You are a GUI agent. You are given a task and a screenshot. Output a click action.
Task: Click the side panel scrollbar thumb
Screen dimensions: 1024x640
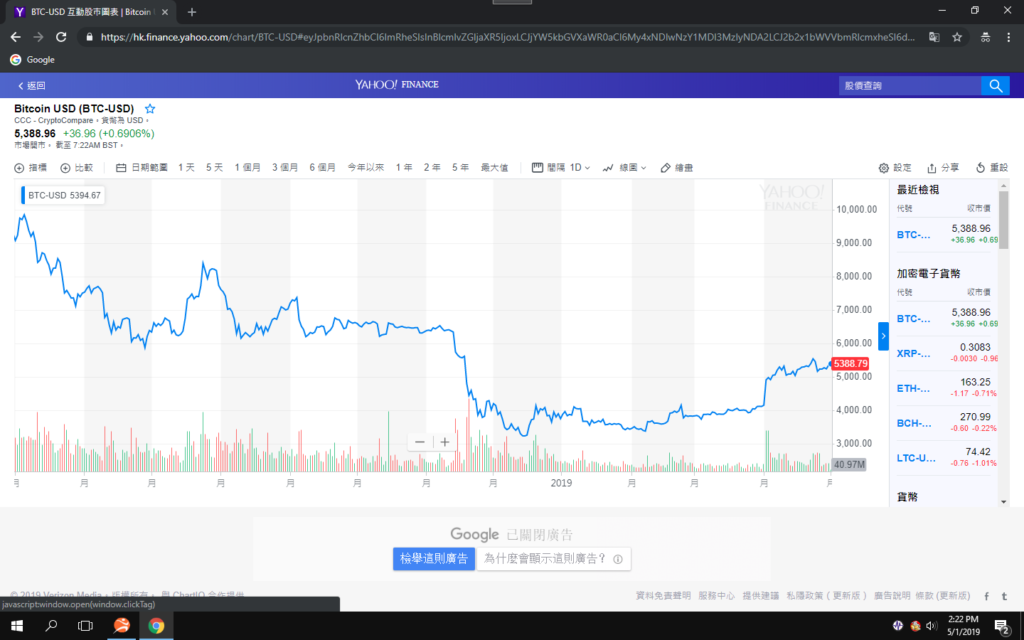(x=1004, y=219)
